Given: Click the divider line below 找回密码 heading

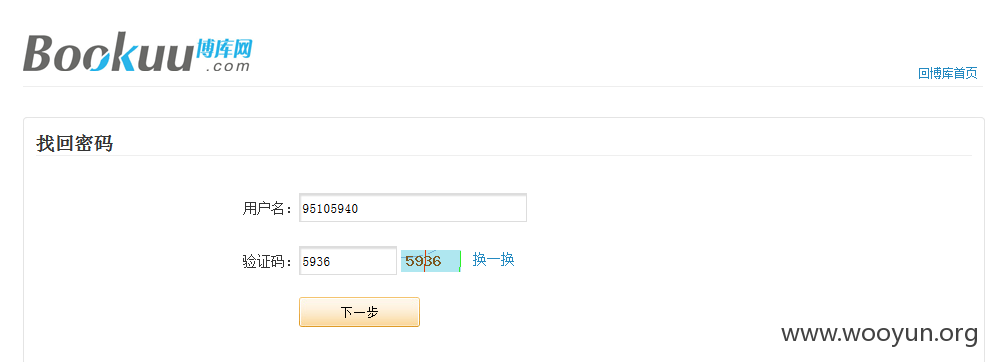Looking at the screenshot, I should (x=504, y=155).
